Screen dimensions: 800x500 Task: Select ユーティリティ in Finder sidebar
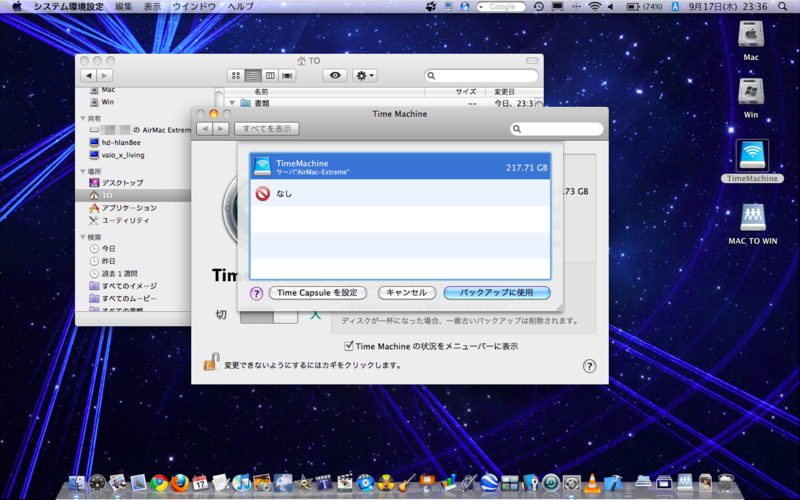(x=125, y=220)
